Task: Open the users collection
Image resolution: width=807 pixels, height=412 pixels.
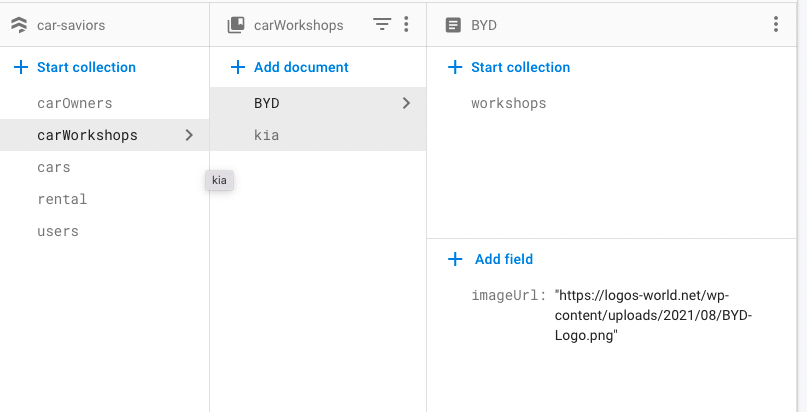Action: [x=58, y=231]
